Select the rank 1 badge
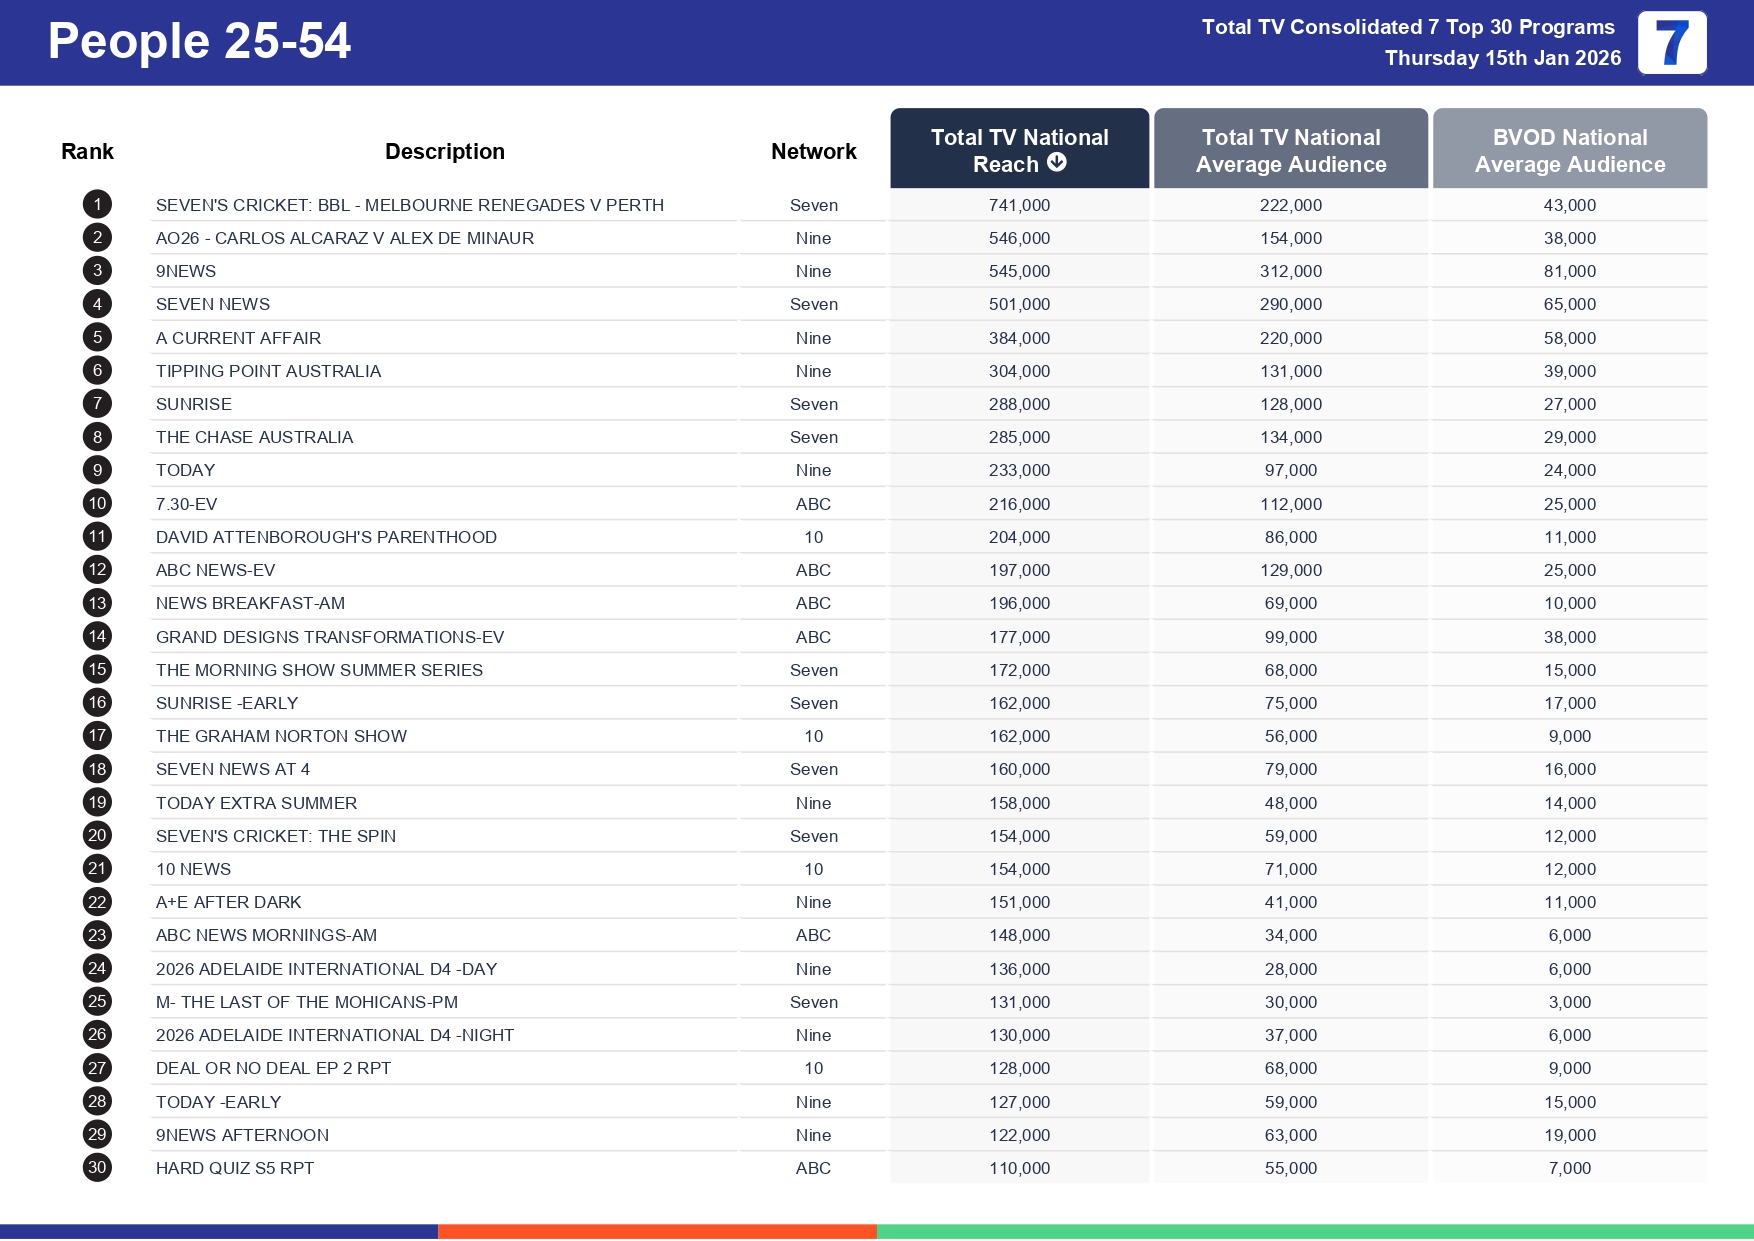Screen dimensions: 1754x1241 coord(97,204)
